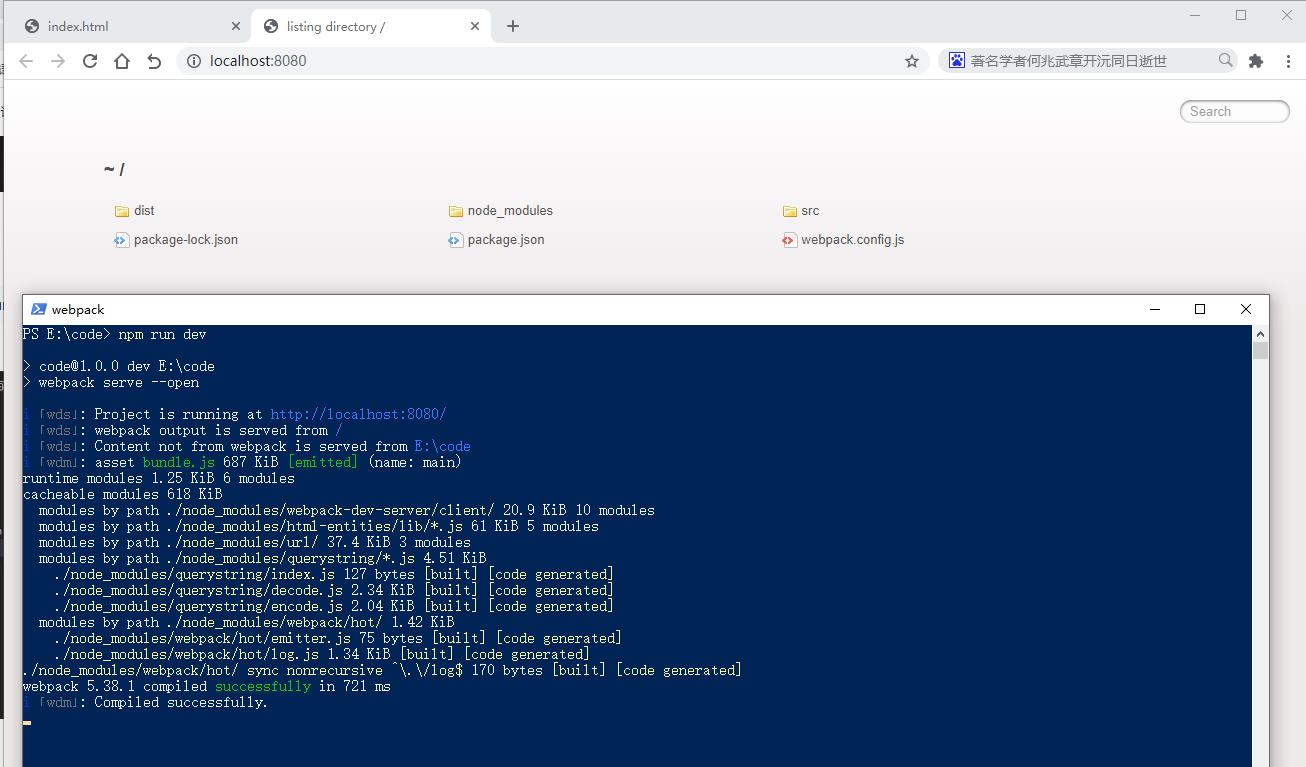Click the PowerShell icon in webpack window title
Viewport: 1306px width, 767px height.
point(38,310)
